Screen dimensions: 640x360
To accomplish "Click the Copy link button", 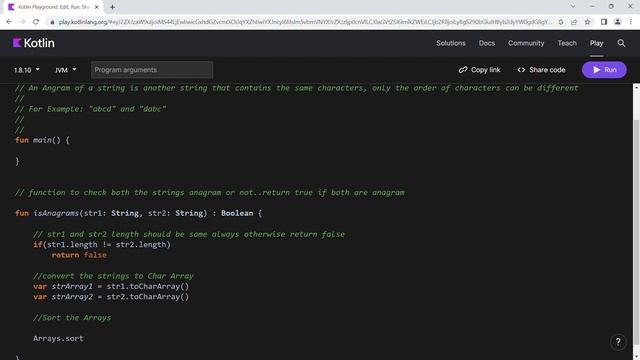I will 479,70.
